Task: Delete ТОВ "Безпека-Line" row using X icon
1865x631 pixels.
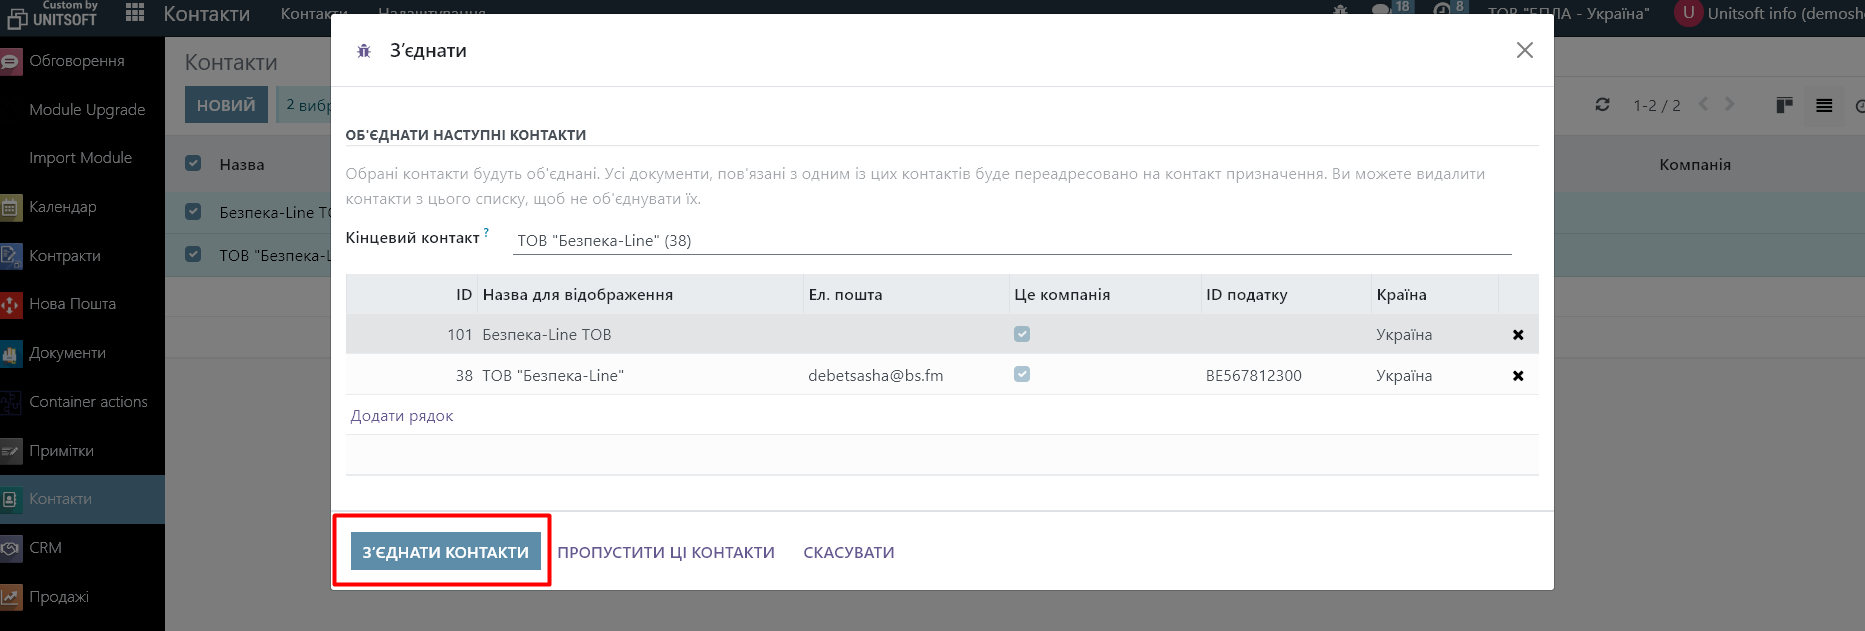Action: point(1517,376)
